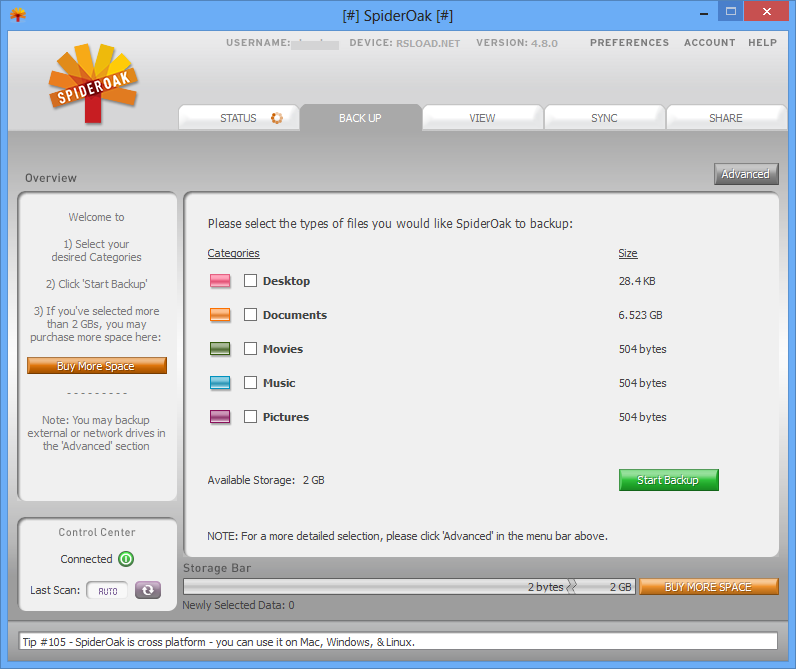Click the Newly Selected Data text
Viewport: 796px width, 669px height.
tap(238, 605)
